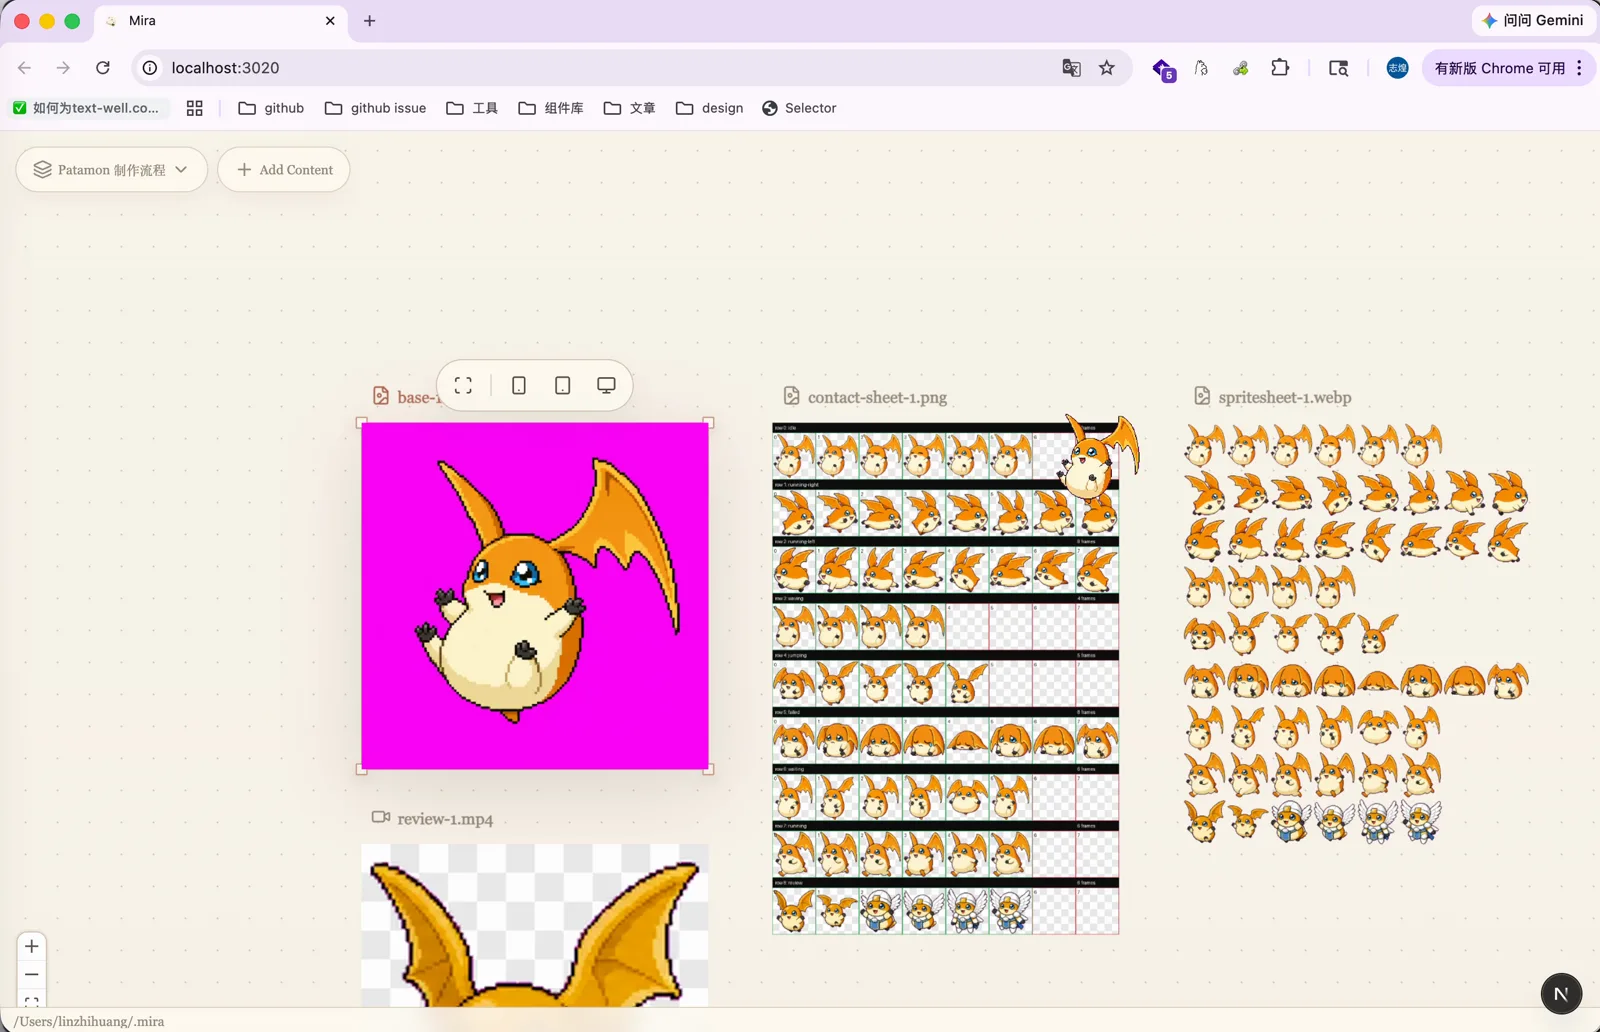1600x1032 pixels.
Task: Click the Mira browser tab
Action: (x=221, y=21)
